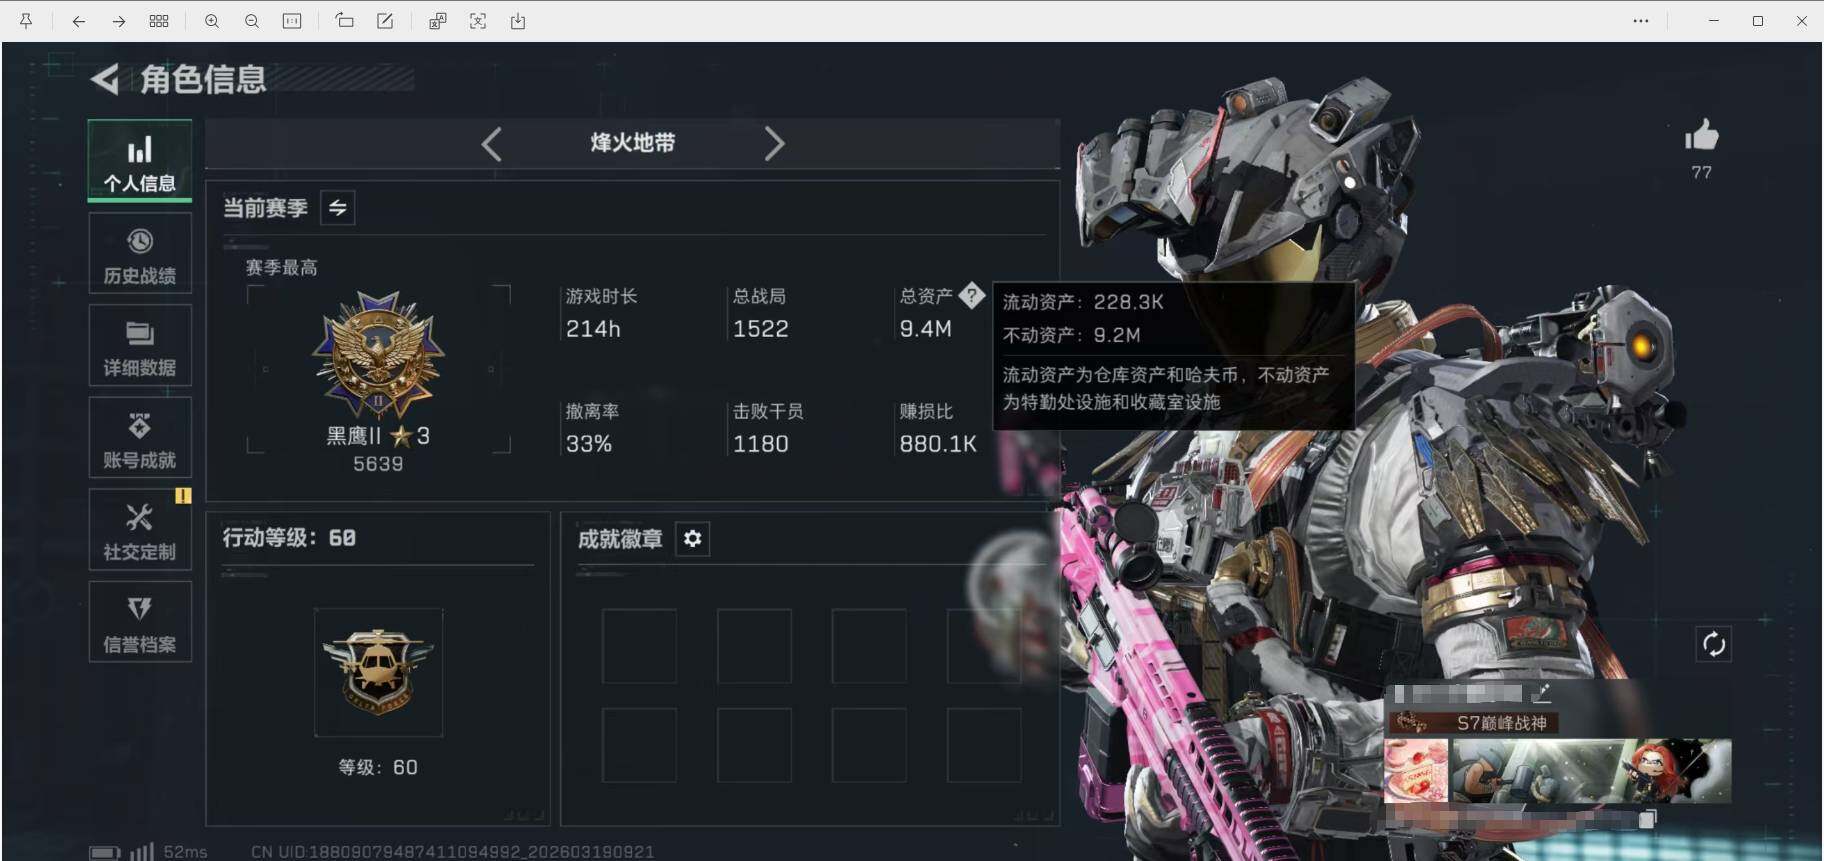Screen dimensions: 1824x861
Task: Translate text in the image
Action: [437, 21]
